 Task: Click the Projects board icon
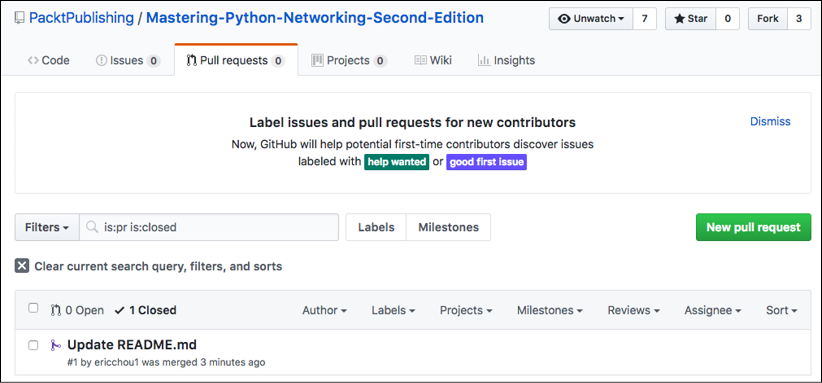317,60
